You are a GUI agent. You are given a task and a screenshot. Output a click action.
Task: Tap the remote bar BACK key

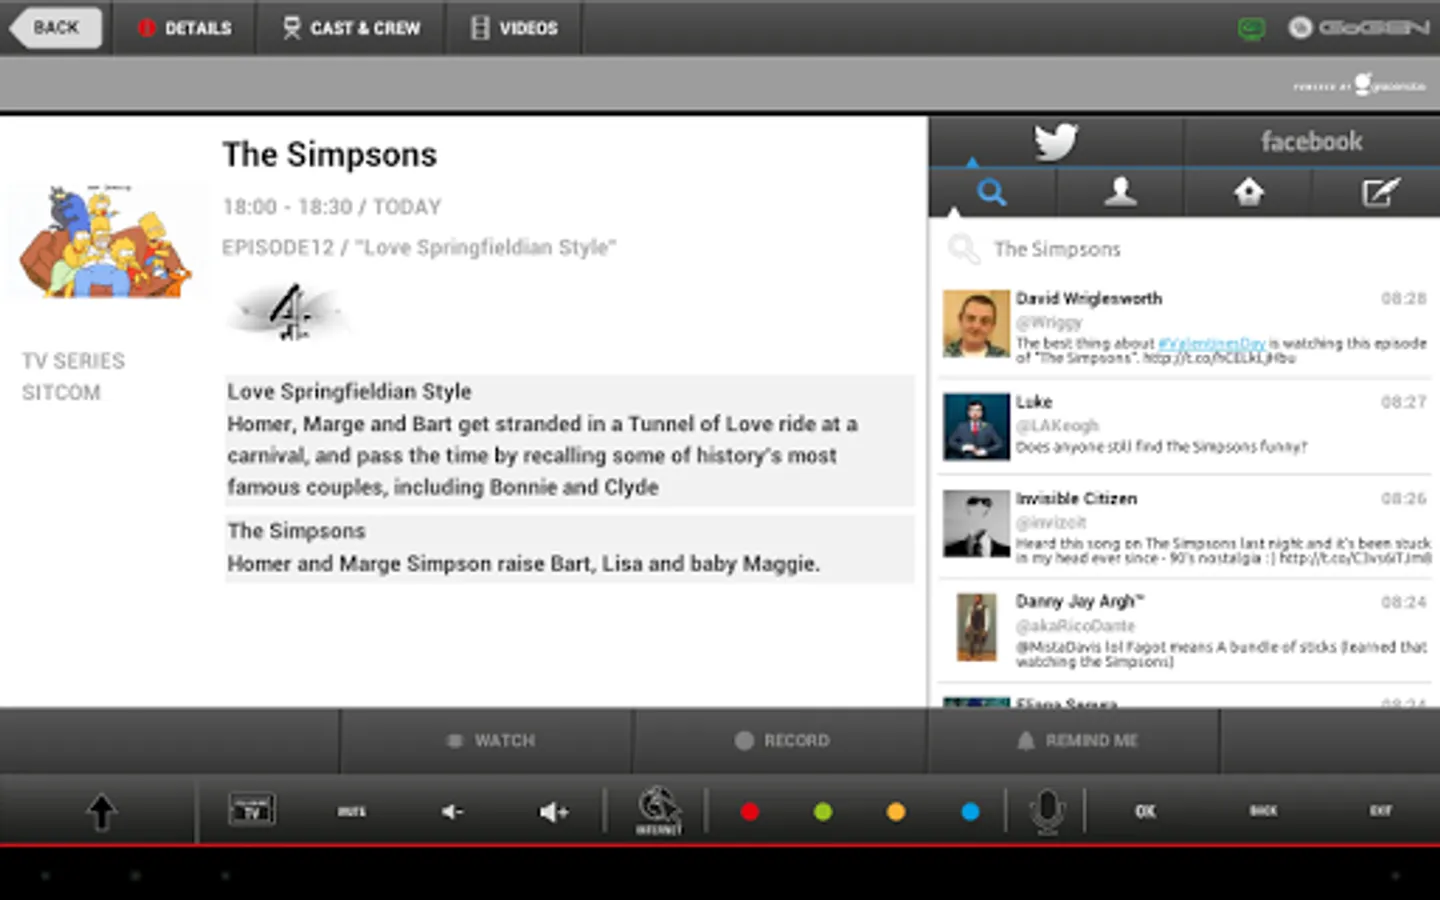click(x=1263, y=811)
